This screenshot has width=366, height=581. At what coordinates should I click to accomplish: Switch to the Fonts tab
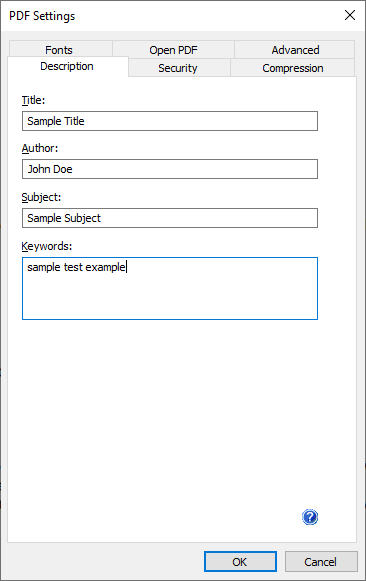[x=59, y=50]
